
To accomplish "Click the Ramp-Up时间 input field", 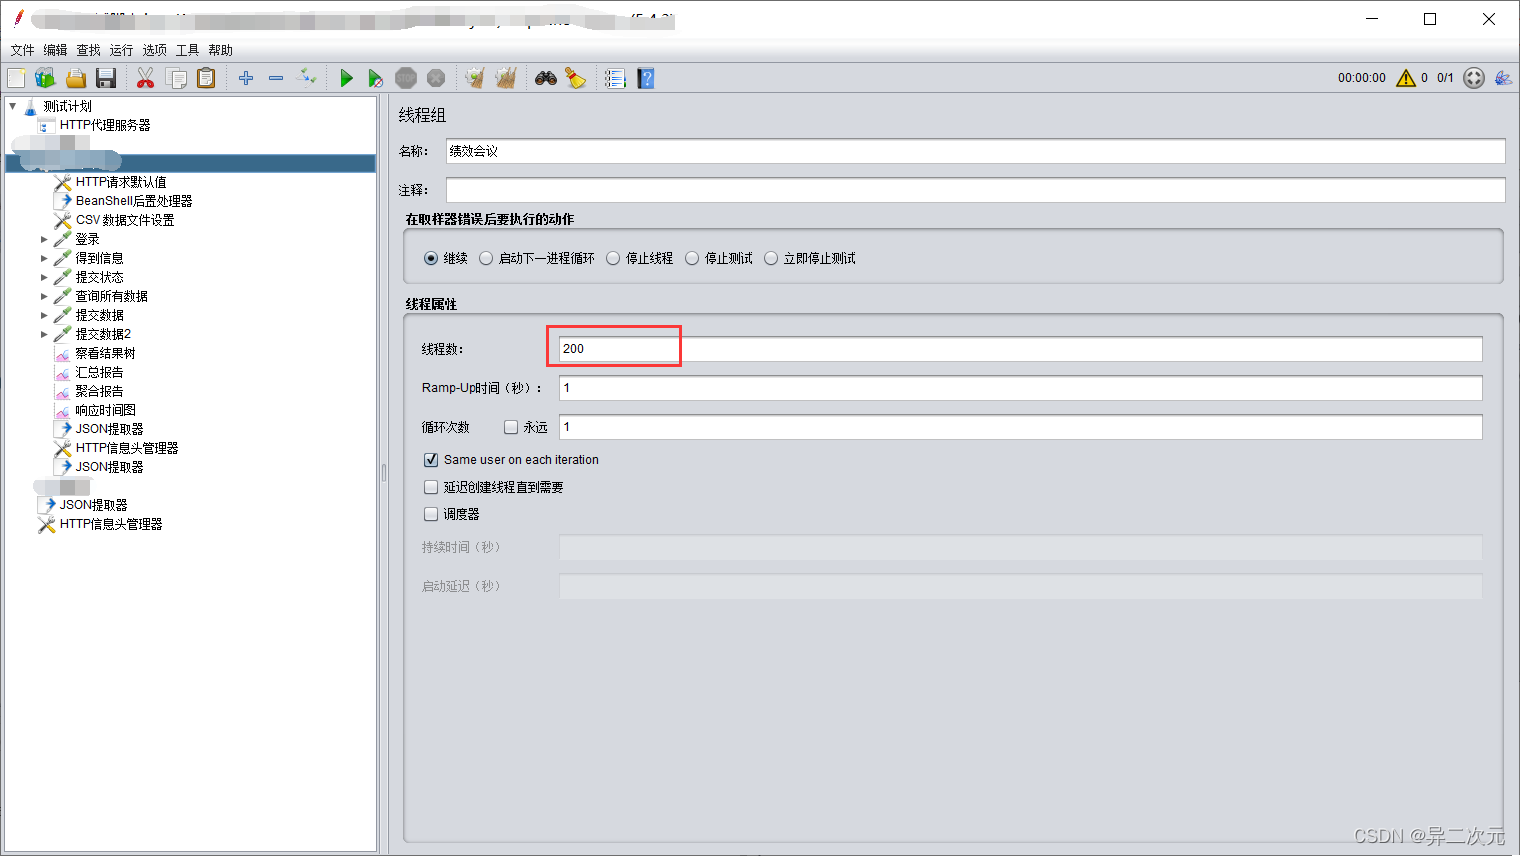I will pyautogui.click(x=1020, y=388).
